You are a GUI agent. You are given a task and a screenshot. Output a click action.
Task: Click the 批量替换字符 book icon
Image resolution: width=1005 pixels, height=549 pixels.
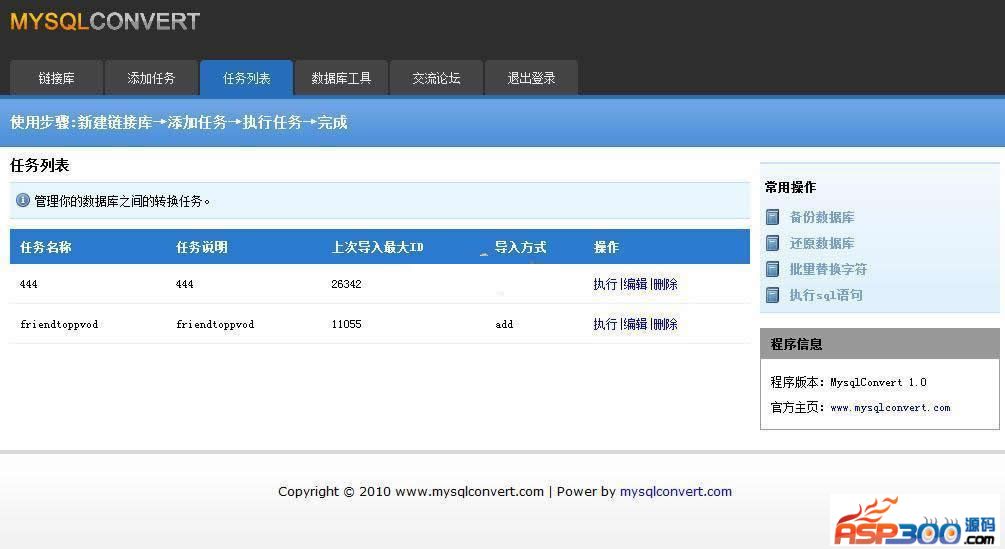pyautogui.click(x=773, y=269)
